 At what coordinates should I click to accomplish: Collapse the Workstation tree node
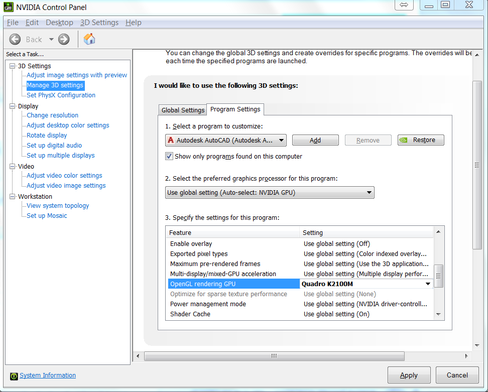point(12,196)
